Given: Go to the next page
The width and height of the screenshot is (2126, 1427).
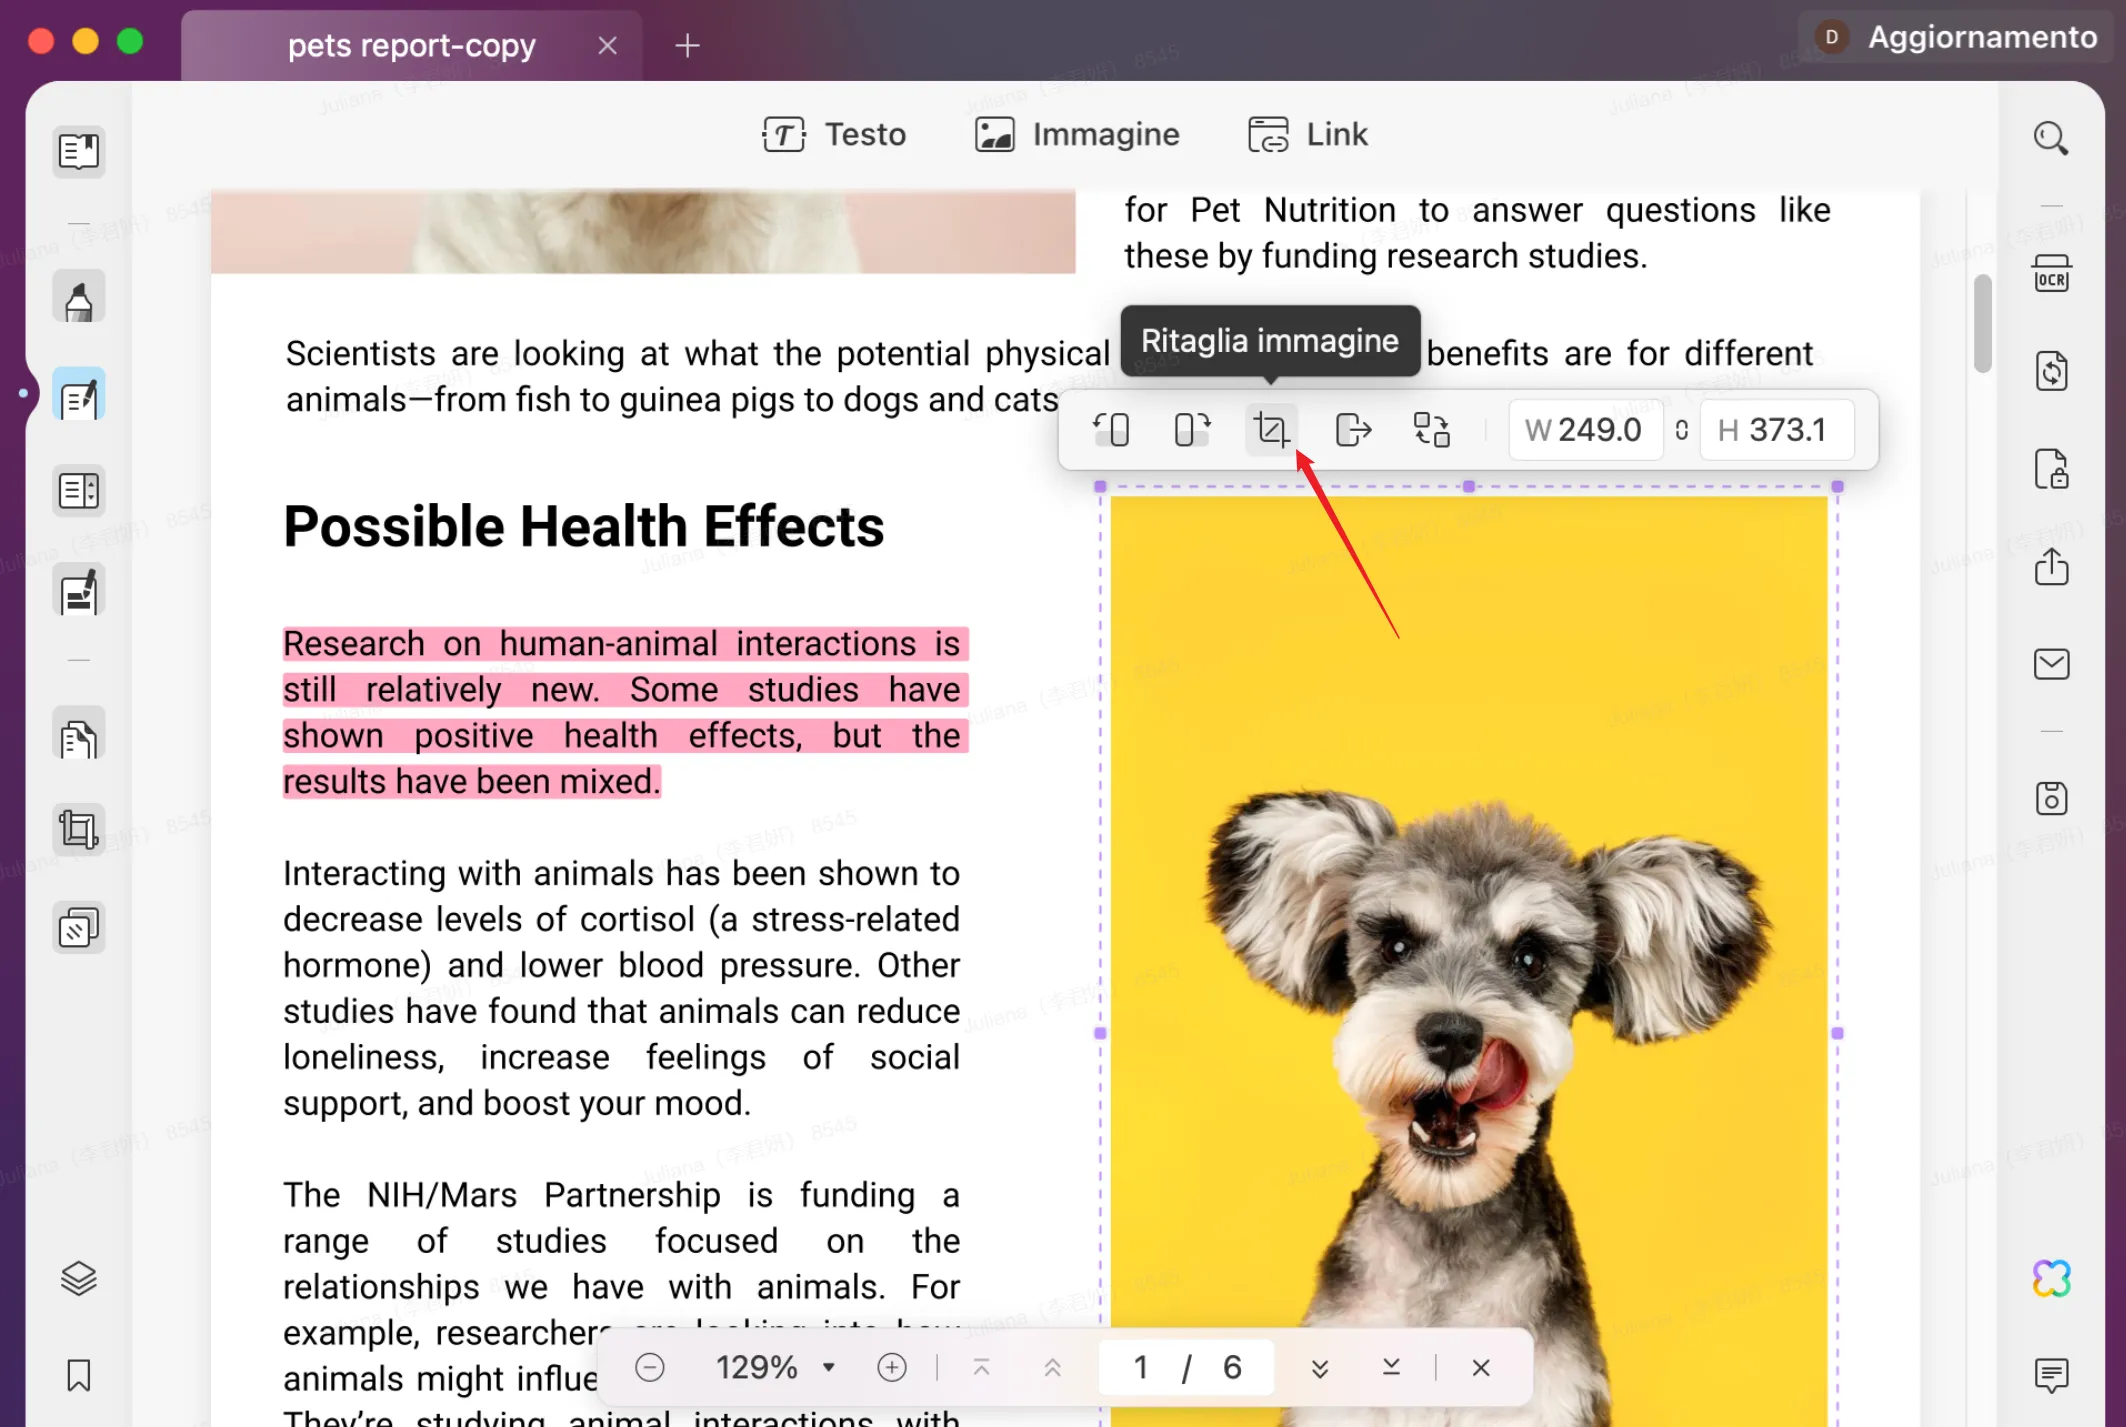Looking at the screenshot, I should pos(1320,1367).
